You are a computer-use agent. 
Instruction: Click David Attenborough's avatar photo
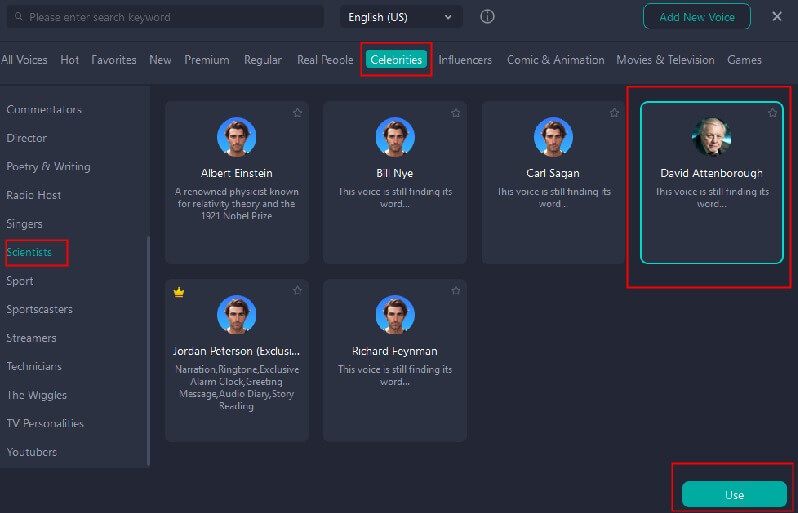pyautogui.click(x=712, y=137)
